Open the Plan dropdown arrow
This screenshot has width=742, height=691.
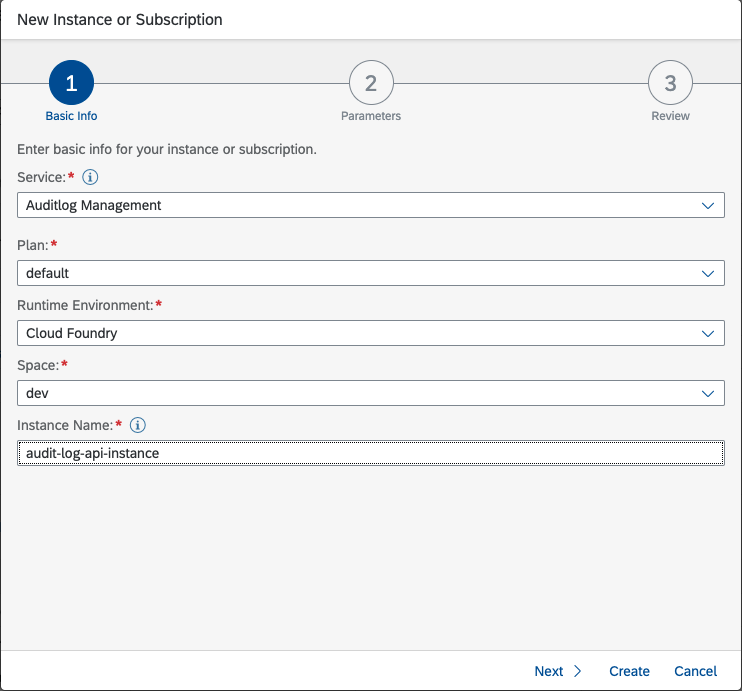pos(709,273)
